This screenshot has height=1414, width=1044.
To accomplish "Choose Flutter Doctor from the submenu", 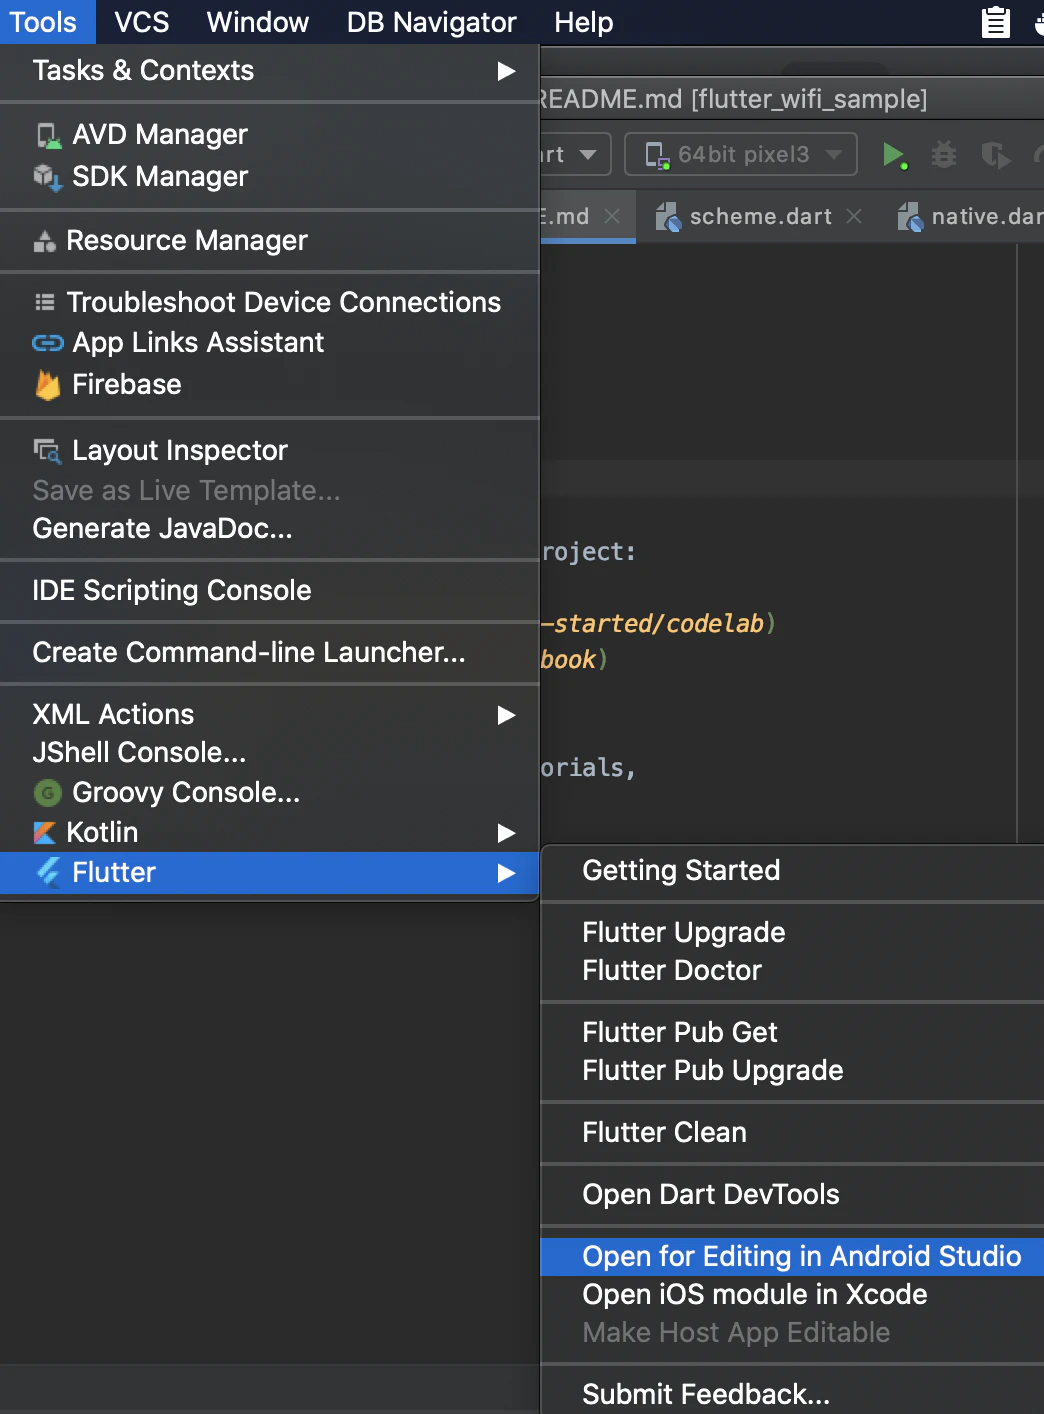I will [672, 971].
